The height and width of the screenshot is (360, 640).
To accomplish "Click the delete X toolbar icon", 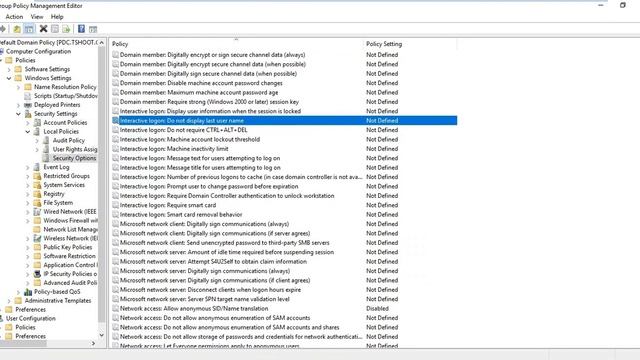I will 43,29.
